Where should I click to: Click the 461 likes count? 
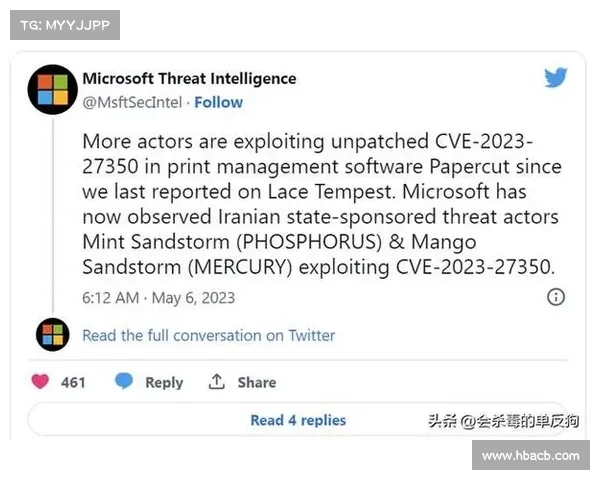coord(73,382)
